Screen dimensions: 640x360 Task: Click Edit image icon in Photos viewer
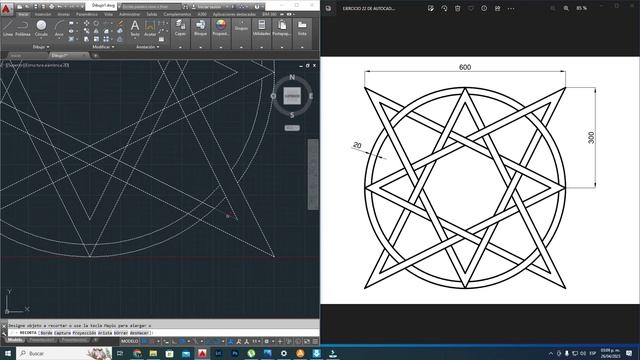pos(431,8)
